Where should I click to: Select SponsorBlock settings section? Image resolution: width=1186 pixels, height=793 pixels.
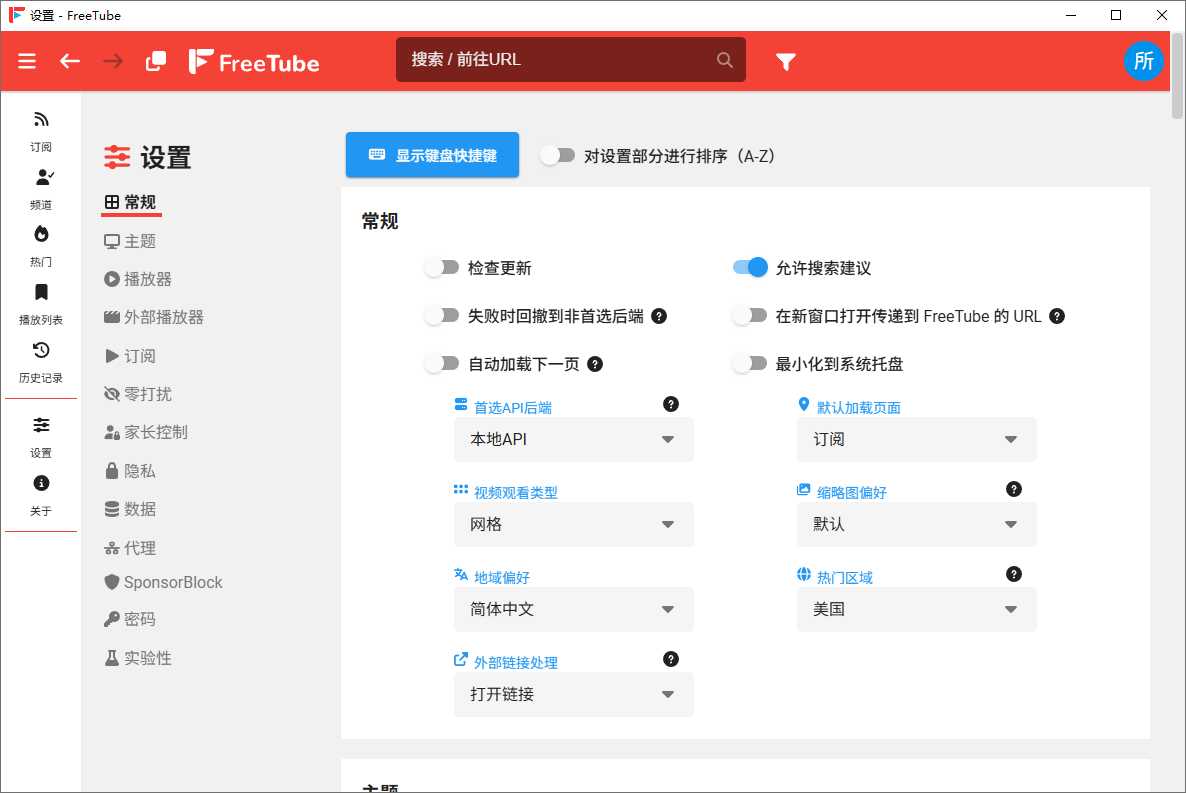coord(163,582)
